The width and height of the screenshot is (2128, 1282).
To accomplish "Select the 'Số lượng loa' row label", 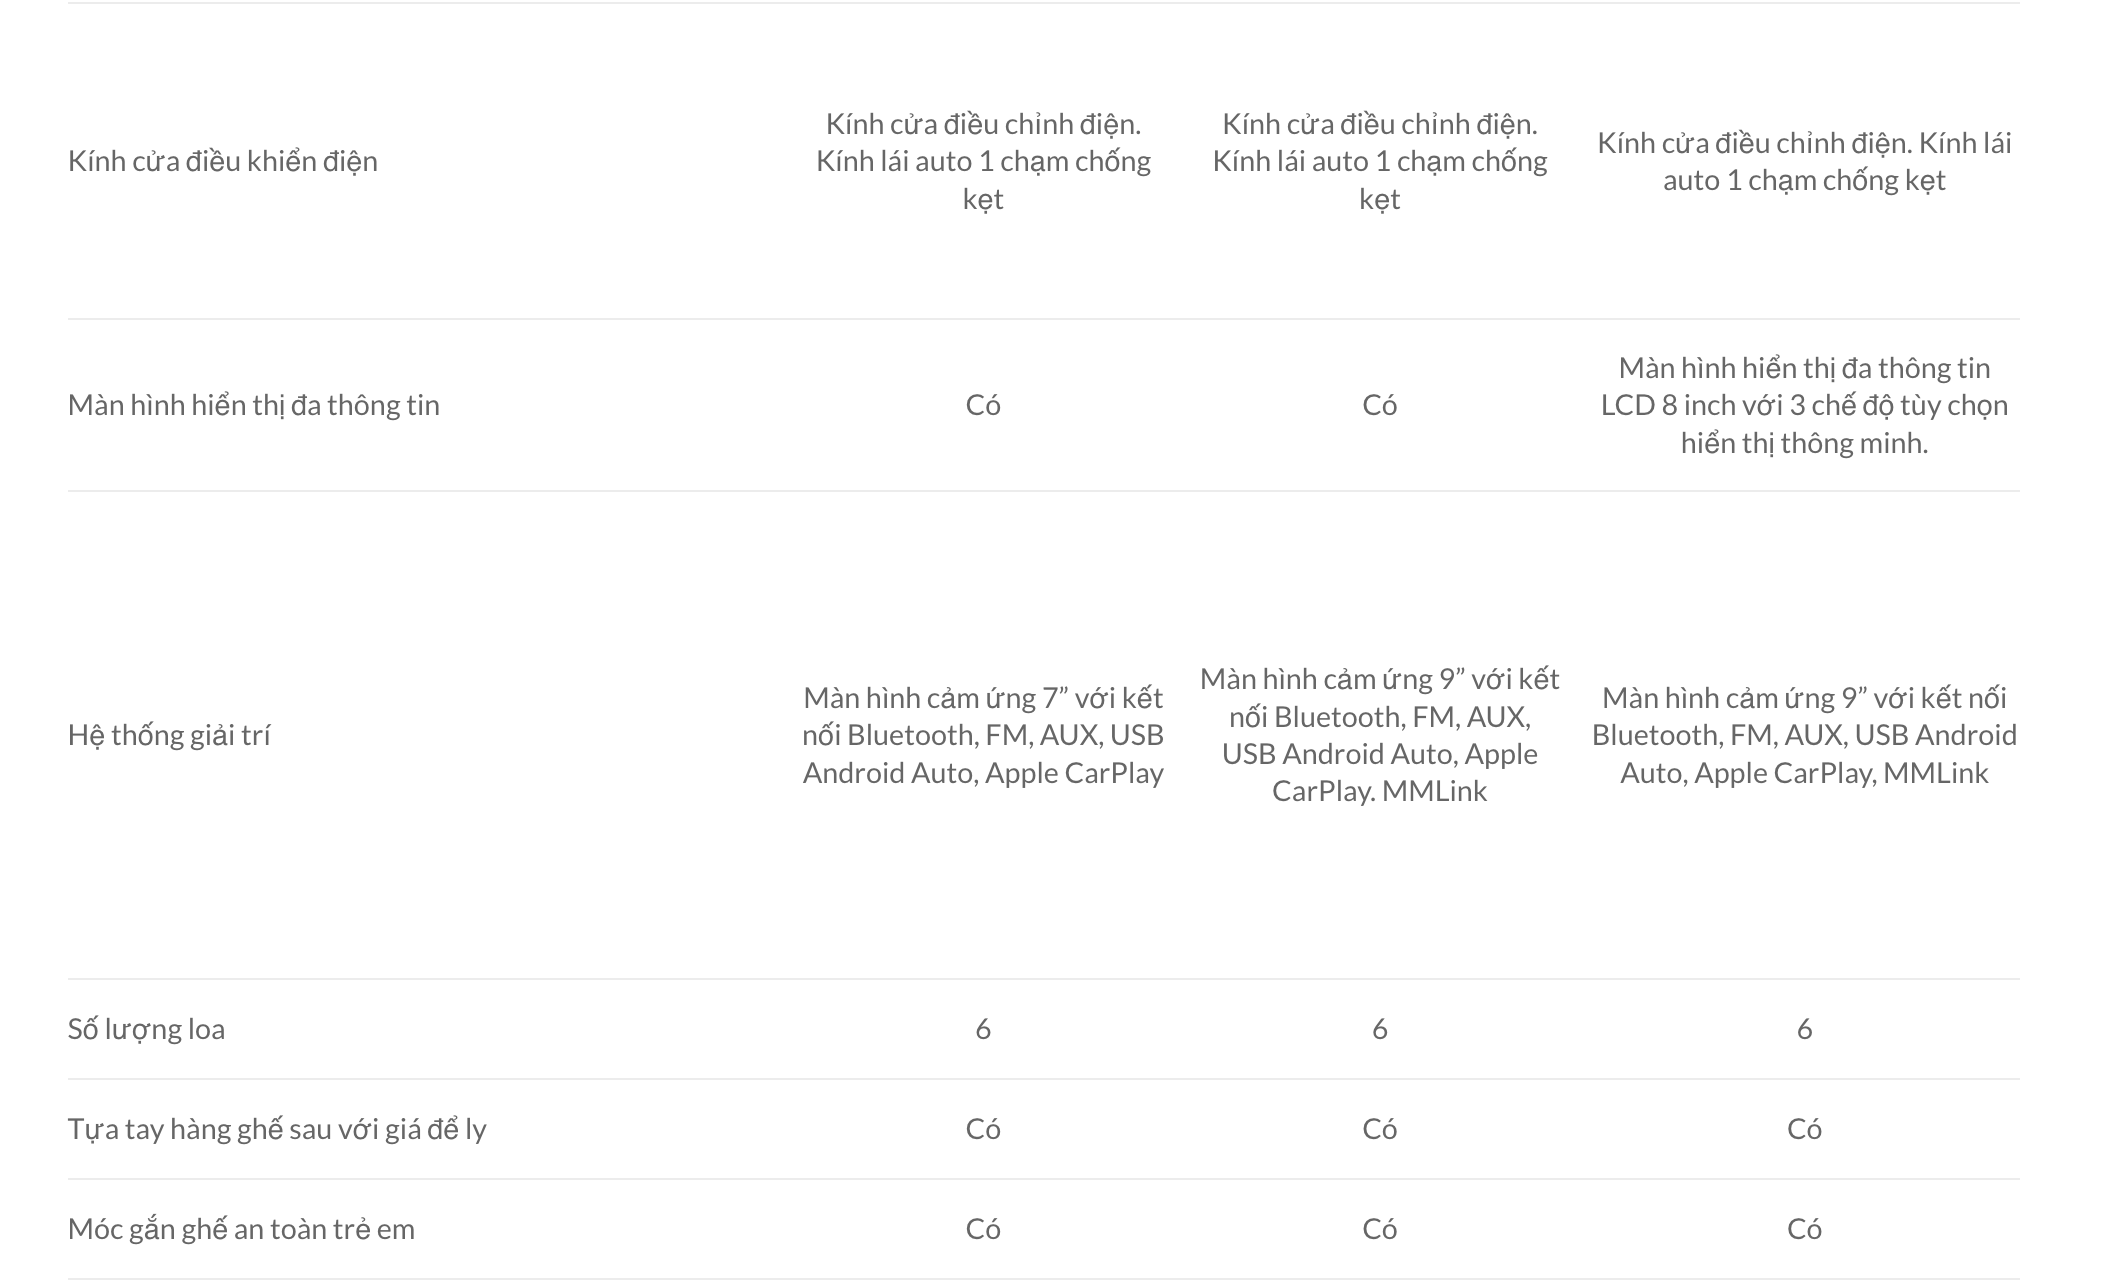I will pyautogui.click(x=146, y=1029).
